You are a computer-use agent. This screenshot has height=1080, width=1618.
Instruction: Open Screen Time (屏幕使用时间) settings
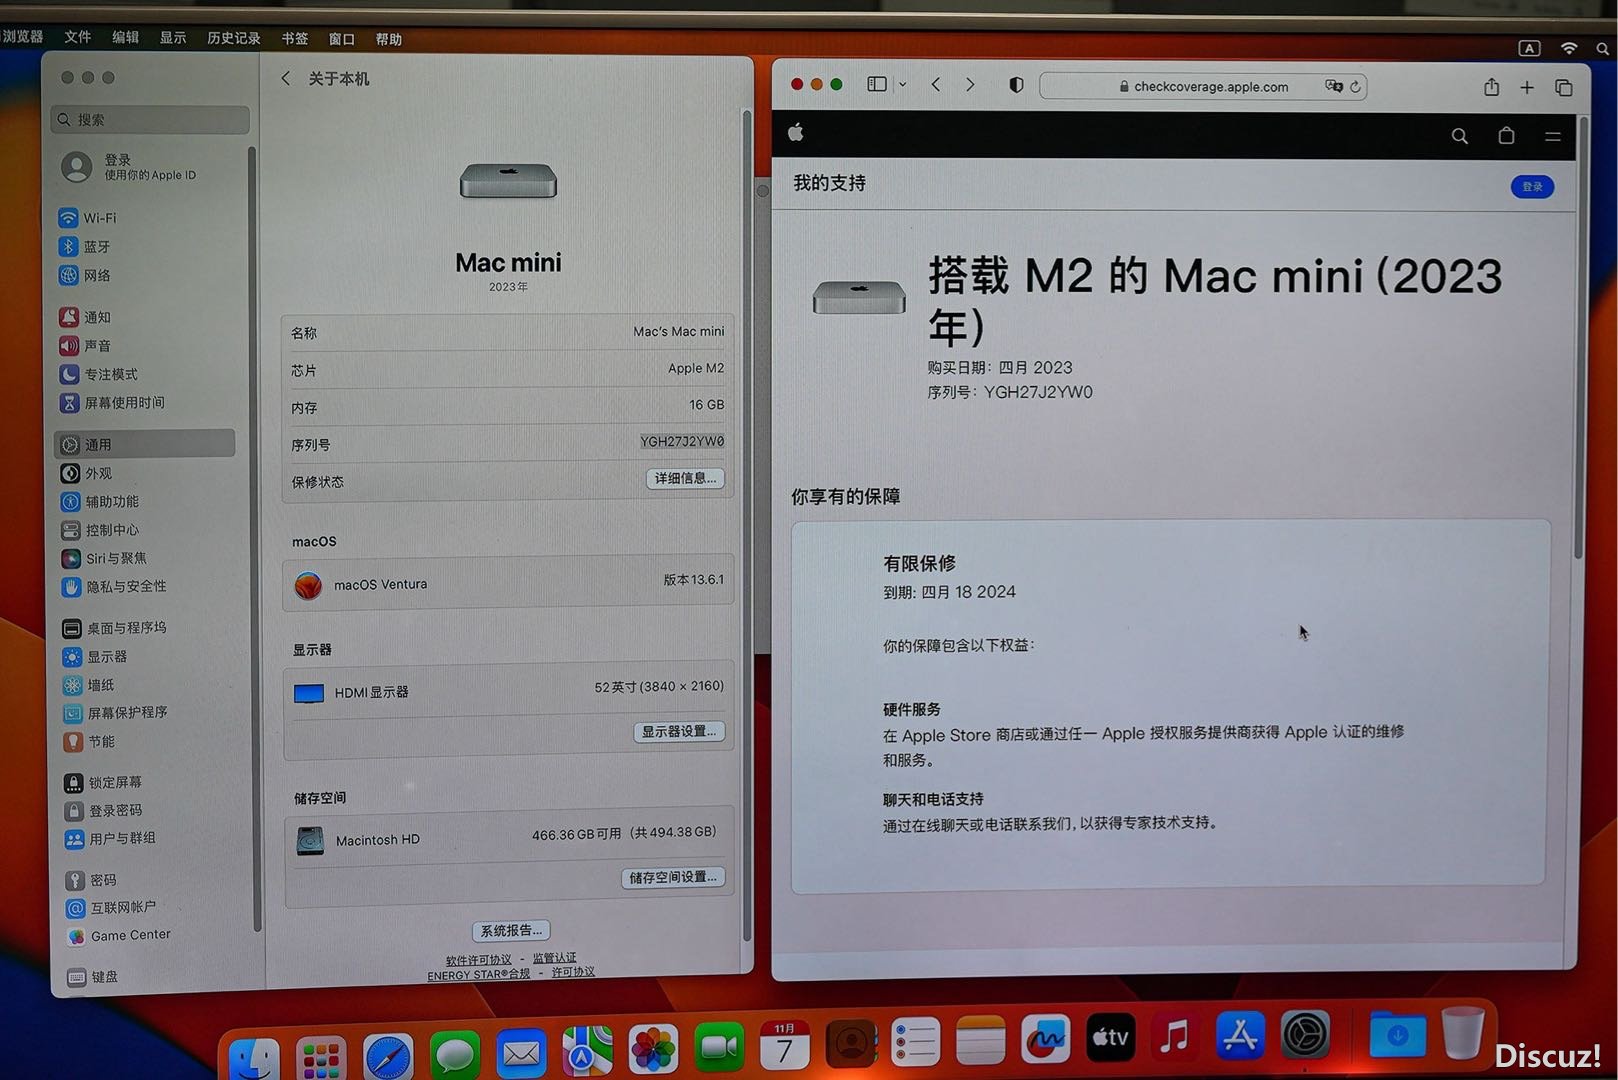[x=113, y=402]
